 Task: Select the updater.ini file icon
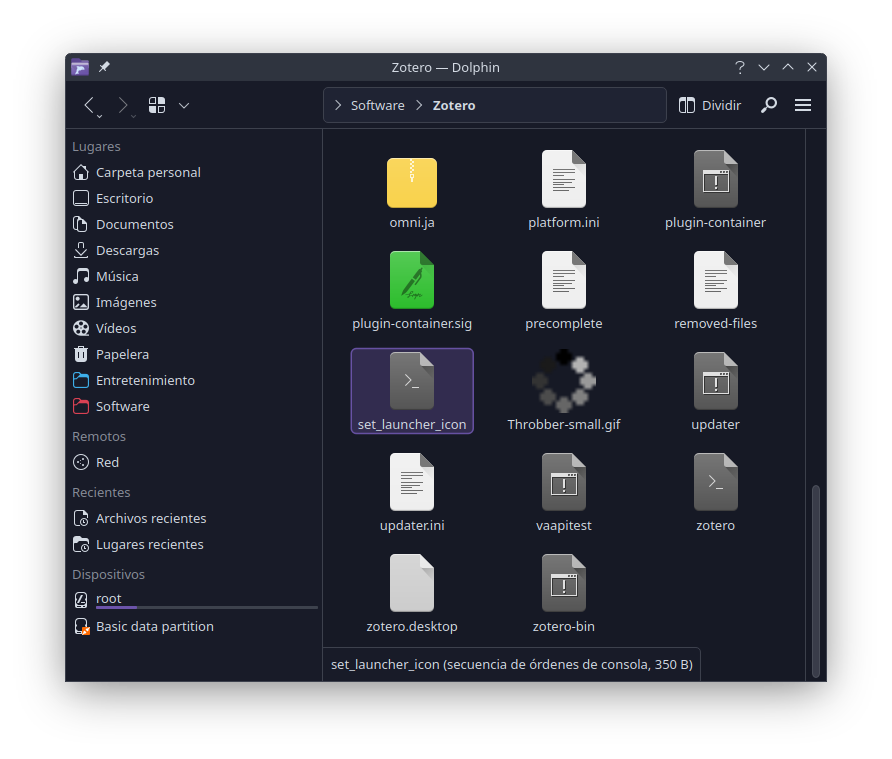[412, 482]
